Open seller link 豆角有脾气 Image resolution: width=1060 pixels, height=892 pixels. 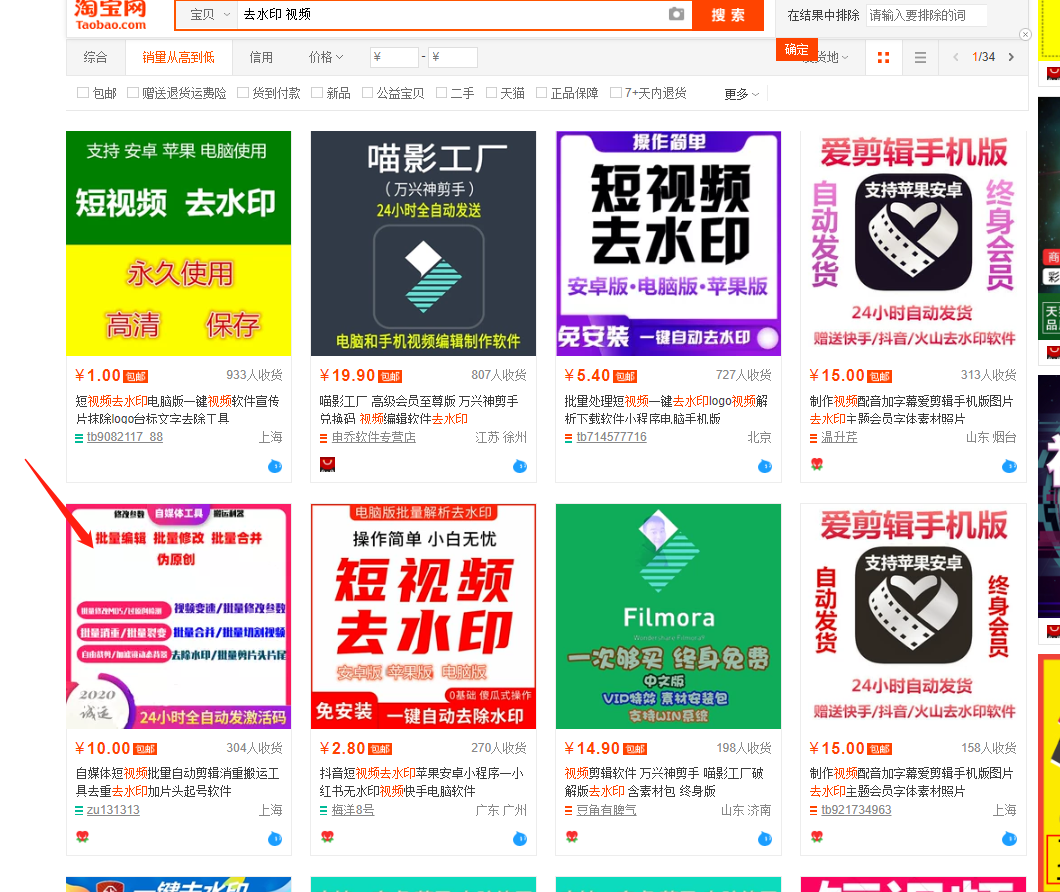click(x=606, y=810)
